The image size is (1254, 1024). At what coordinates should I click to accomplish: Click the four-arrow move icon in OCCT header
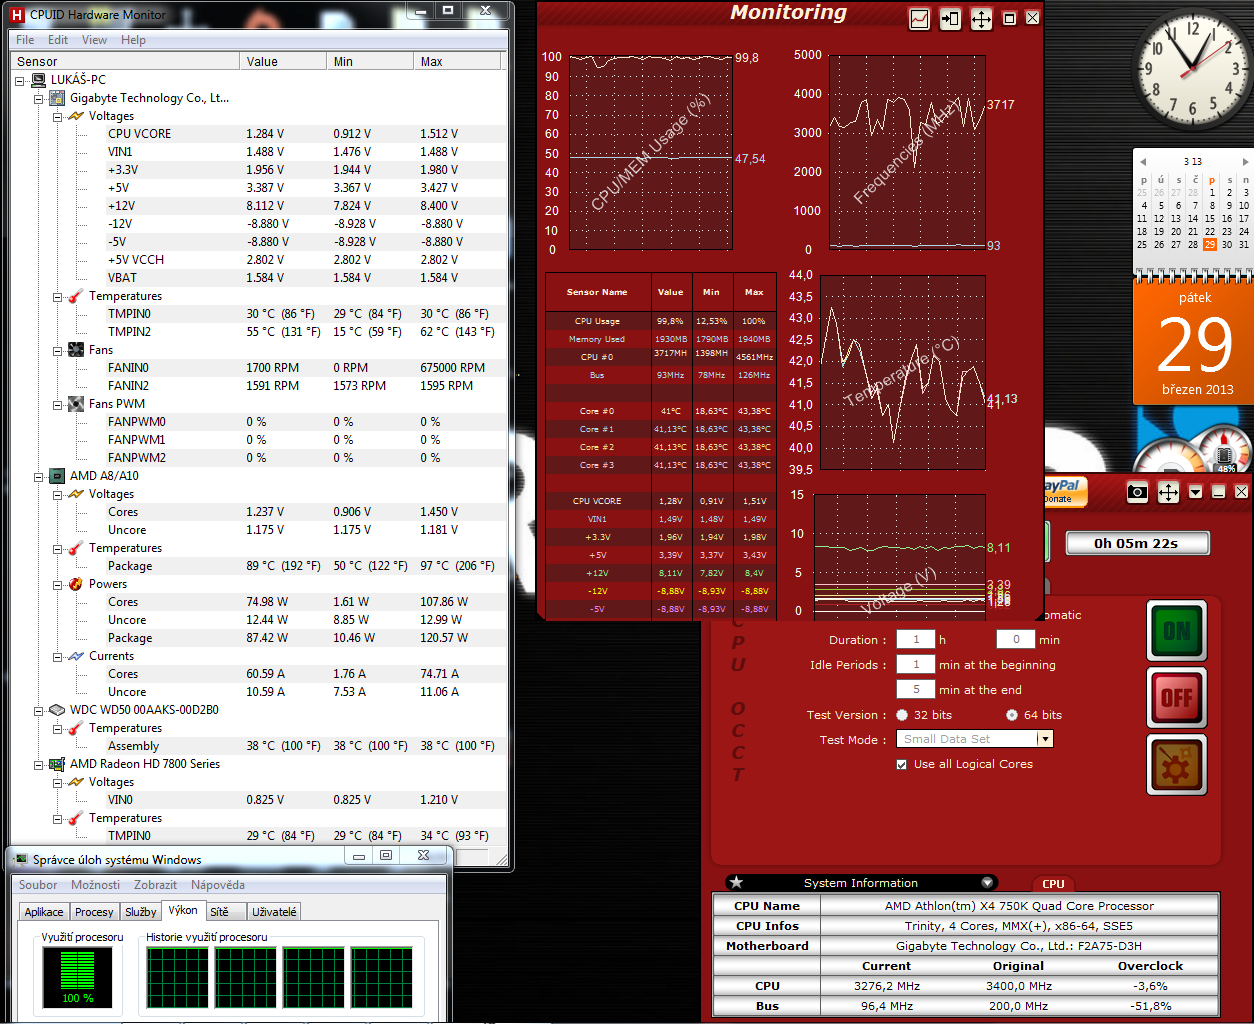point(1168,492)
